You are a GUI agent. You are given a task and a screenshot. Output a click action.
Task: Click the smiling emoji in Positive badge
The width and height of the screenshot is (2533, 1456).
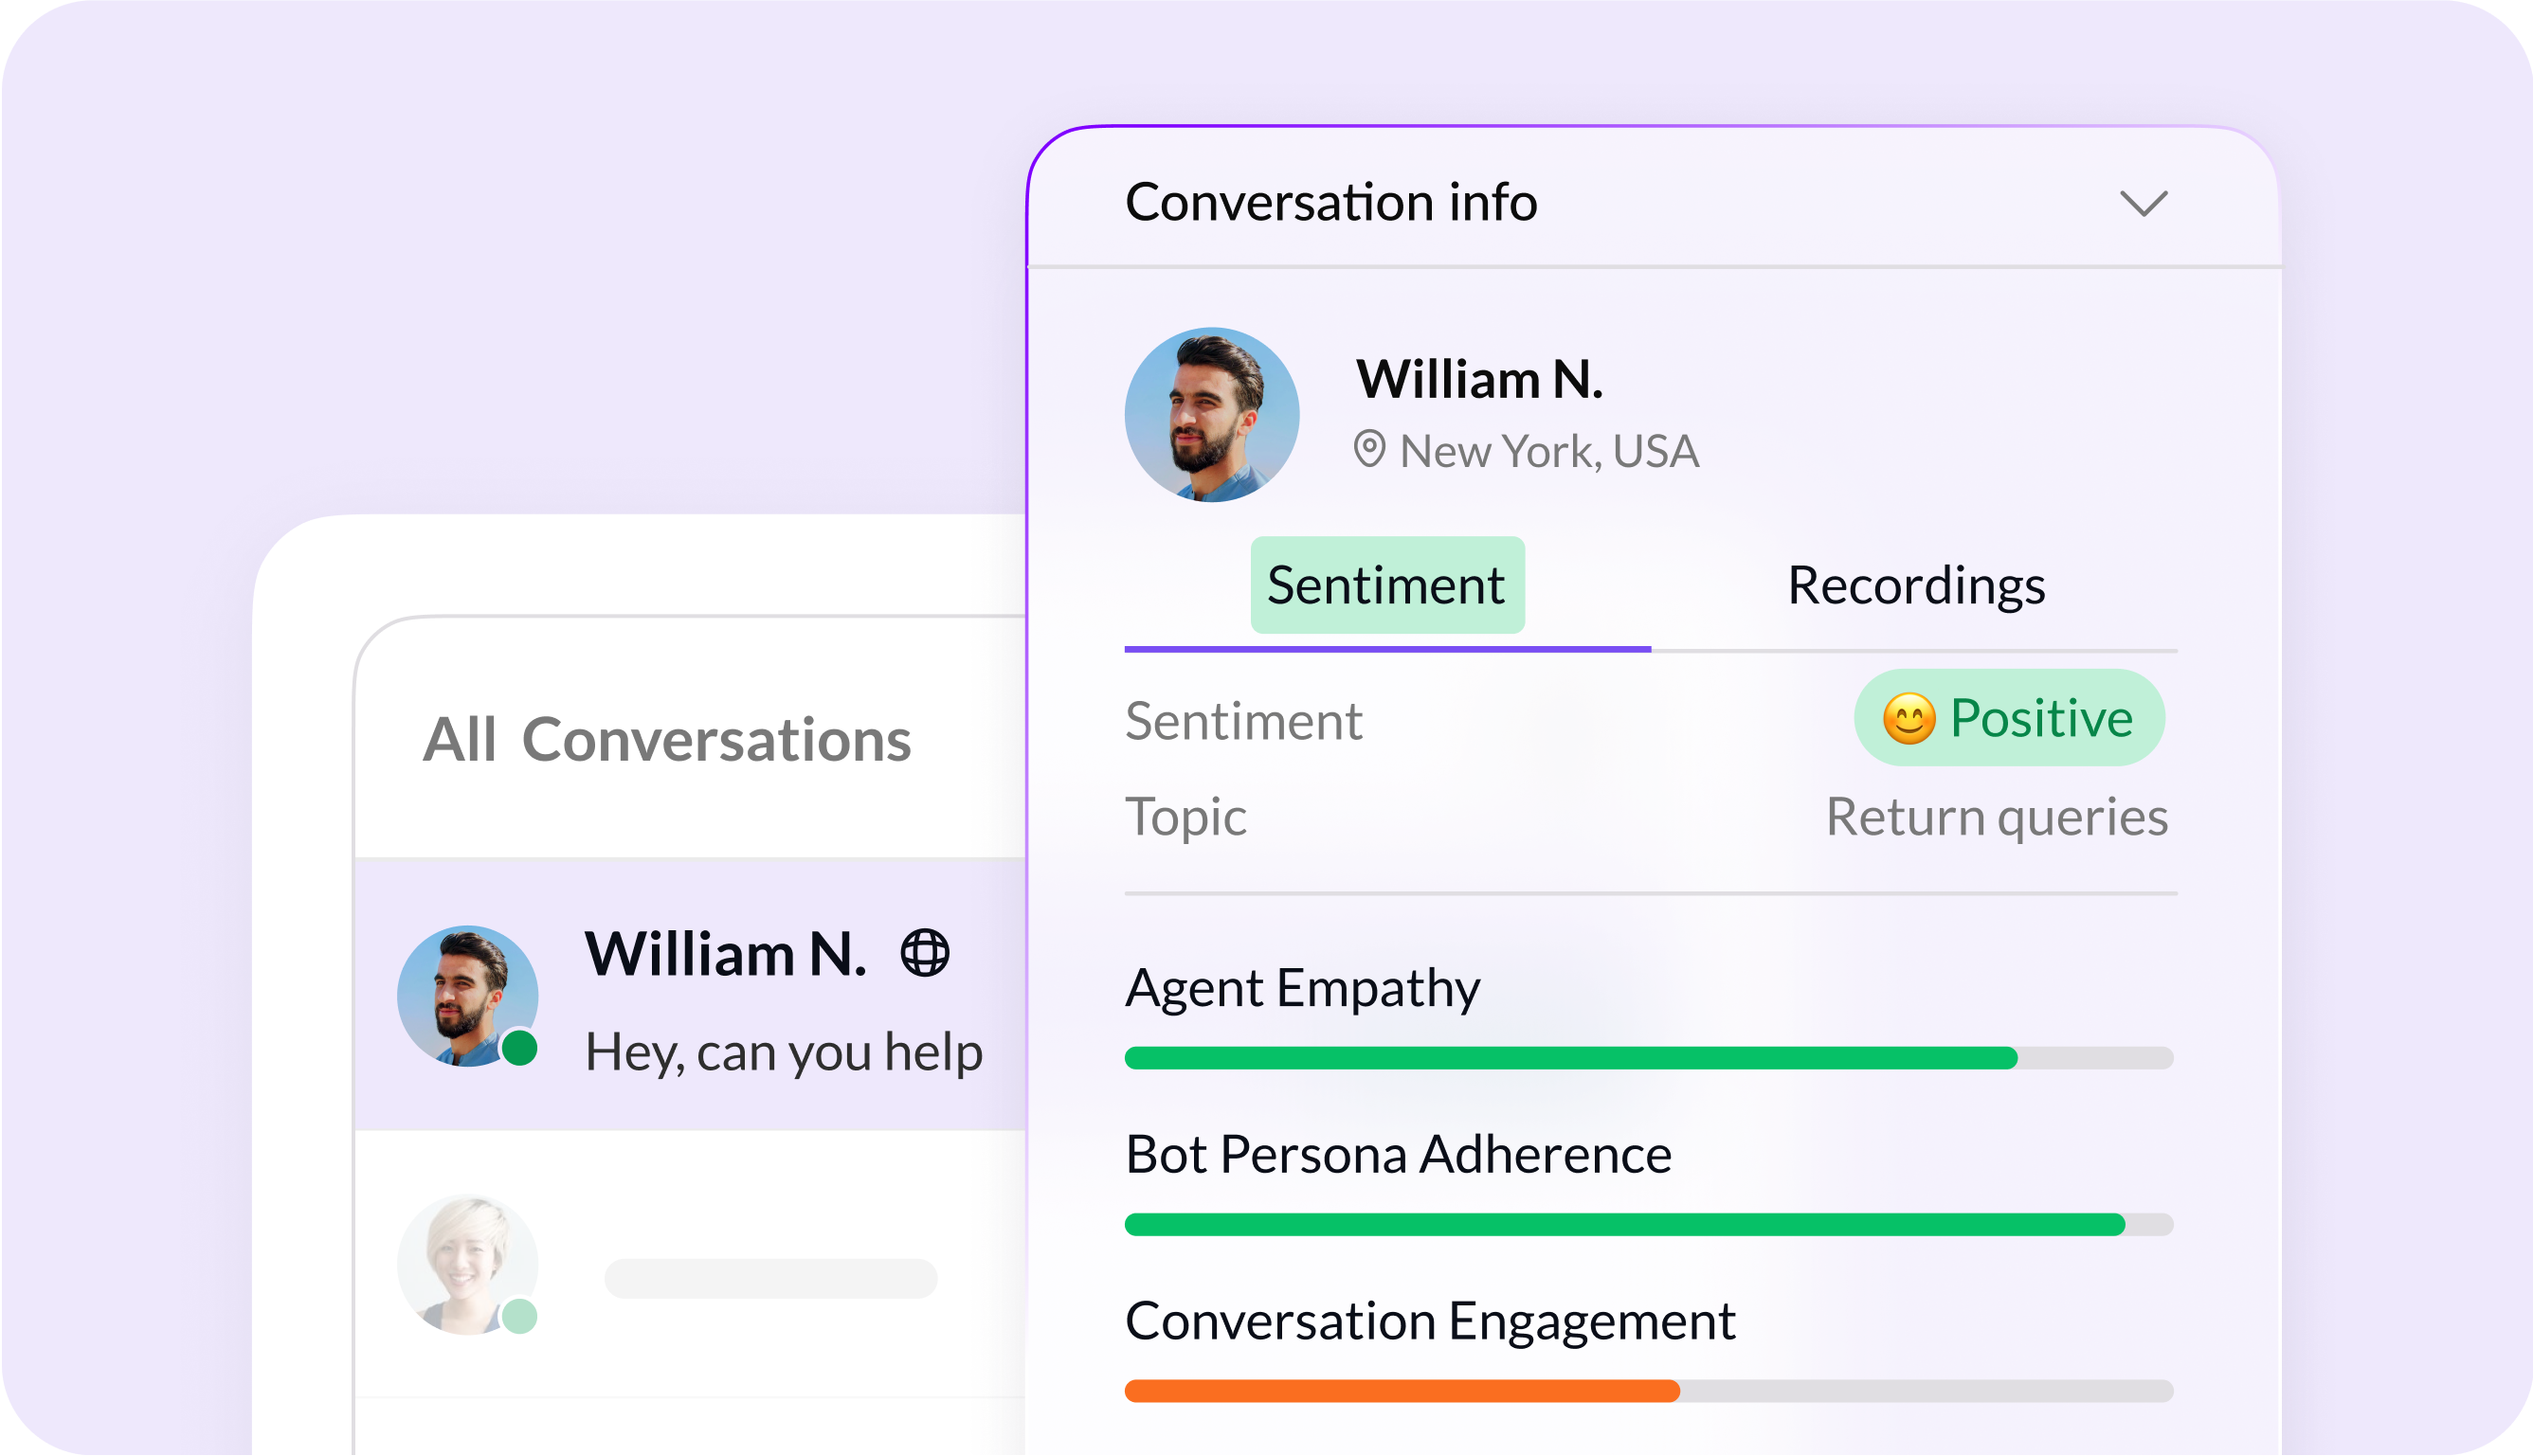click(1908, 719)
